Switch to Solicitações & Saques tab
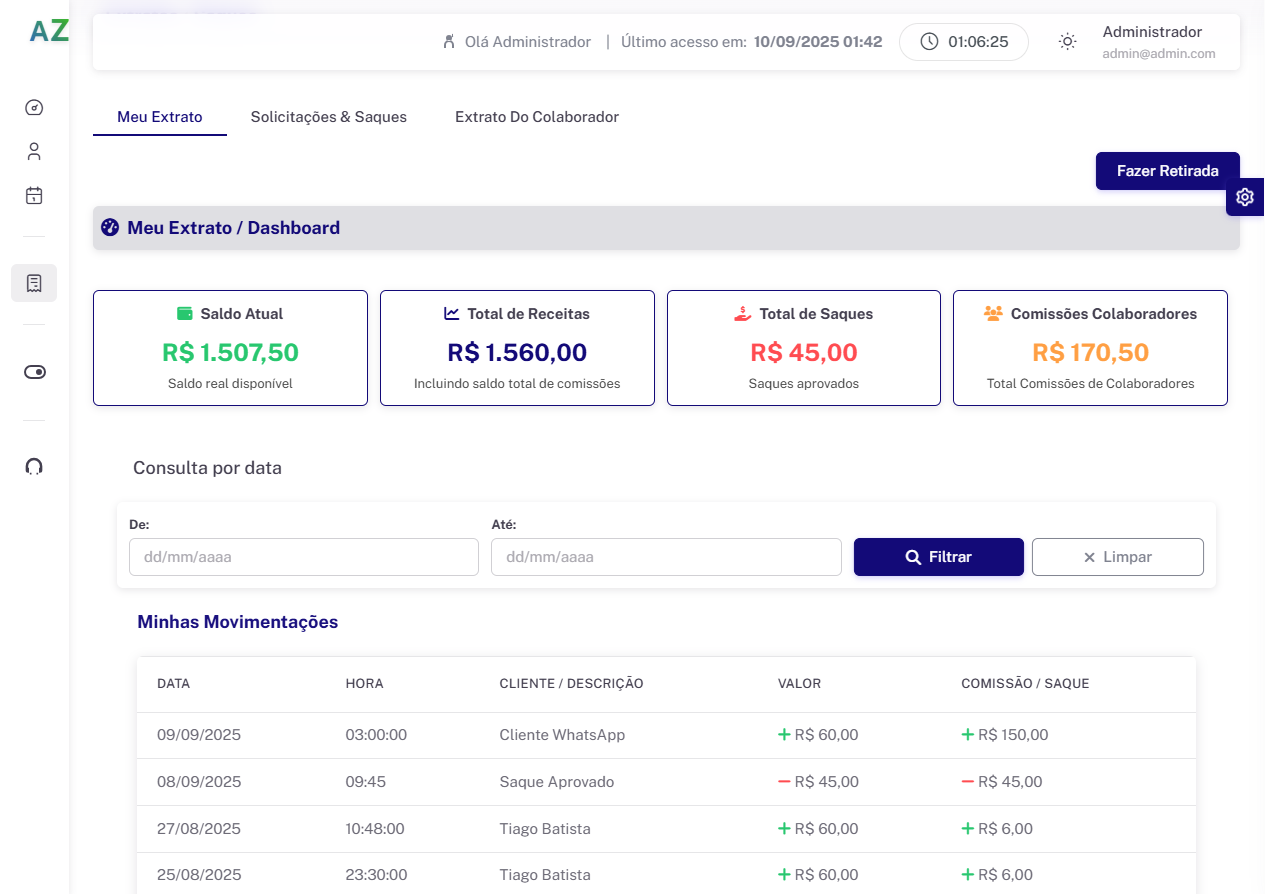 click(328, 117)
